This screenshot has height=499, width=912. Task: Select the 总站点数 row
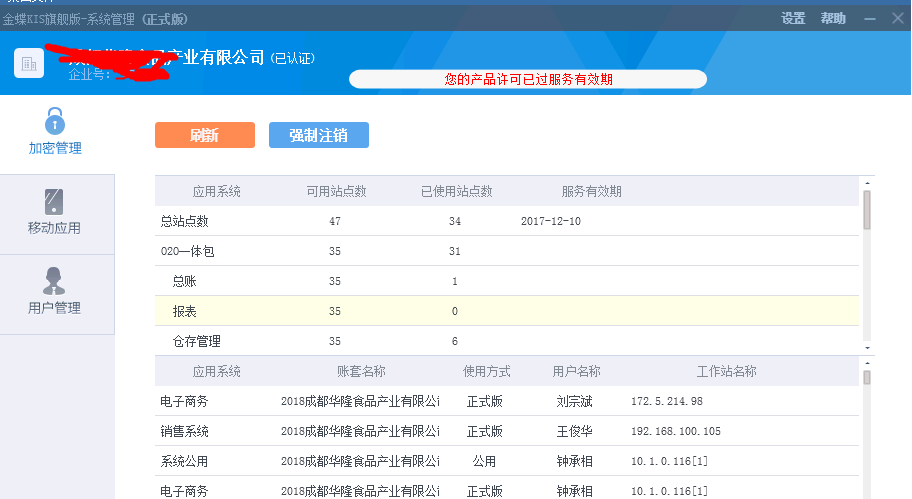pos(507,221)
